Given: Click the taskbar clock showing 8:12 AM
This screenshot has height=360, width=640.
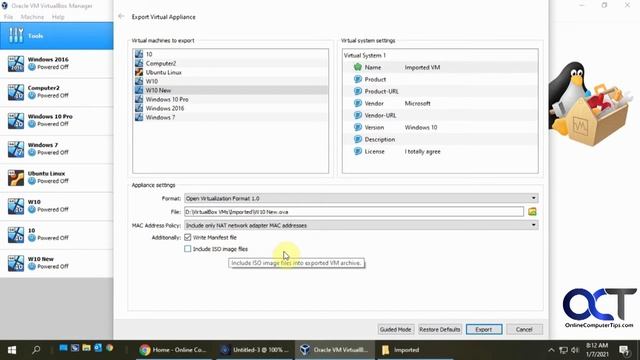Looking at the screenshot, I should 597,350.
